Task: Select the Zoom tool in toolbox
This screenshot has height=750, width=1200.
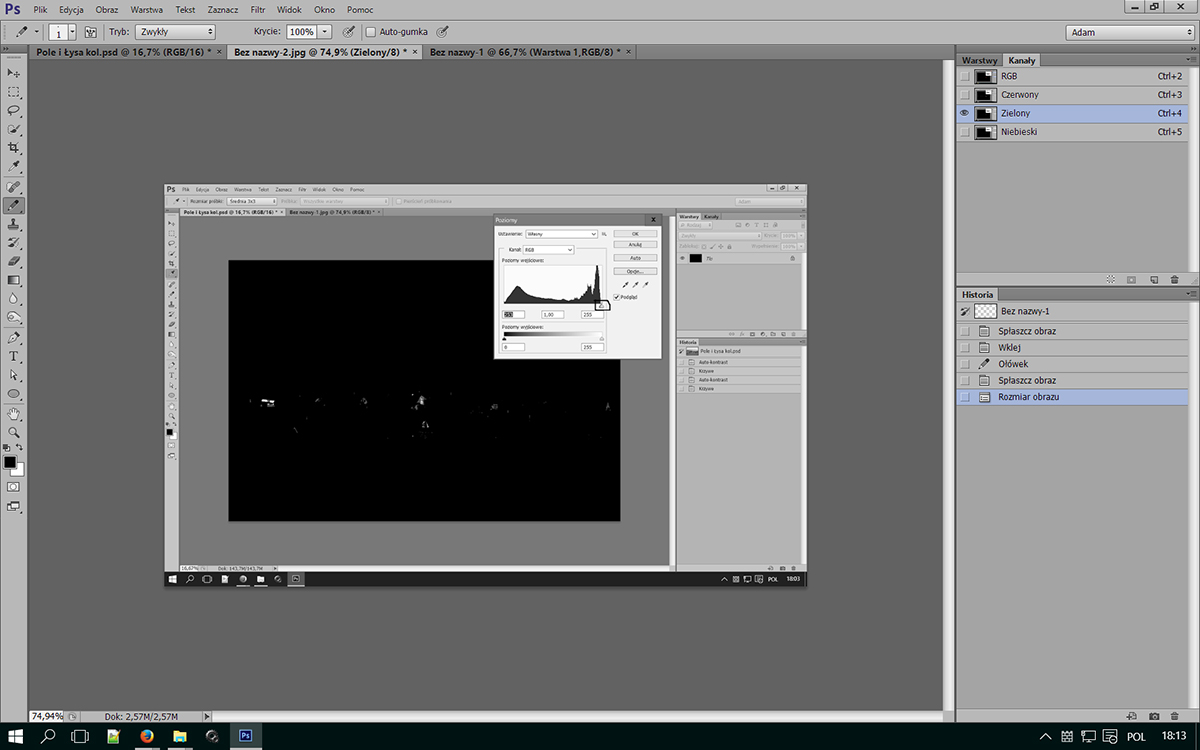Action: [14, 432]
